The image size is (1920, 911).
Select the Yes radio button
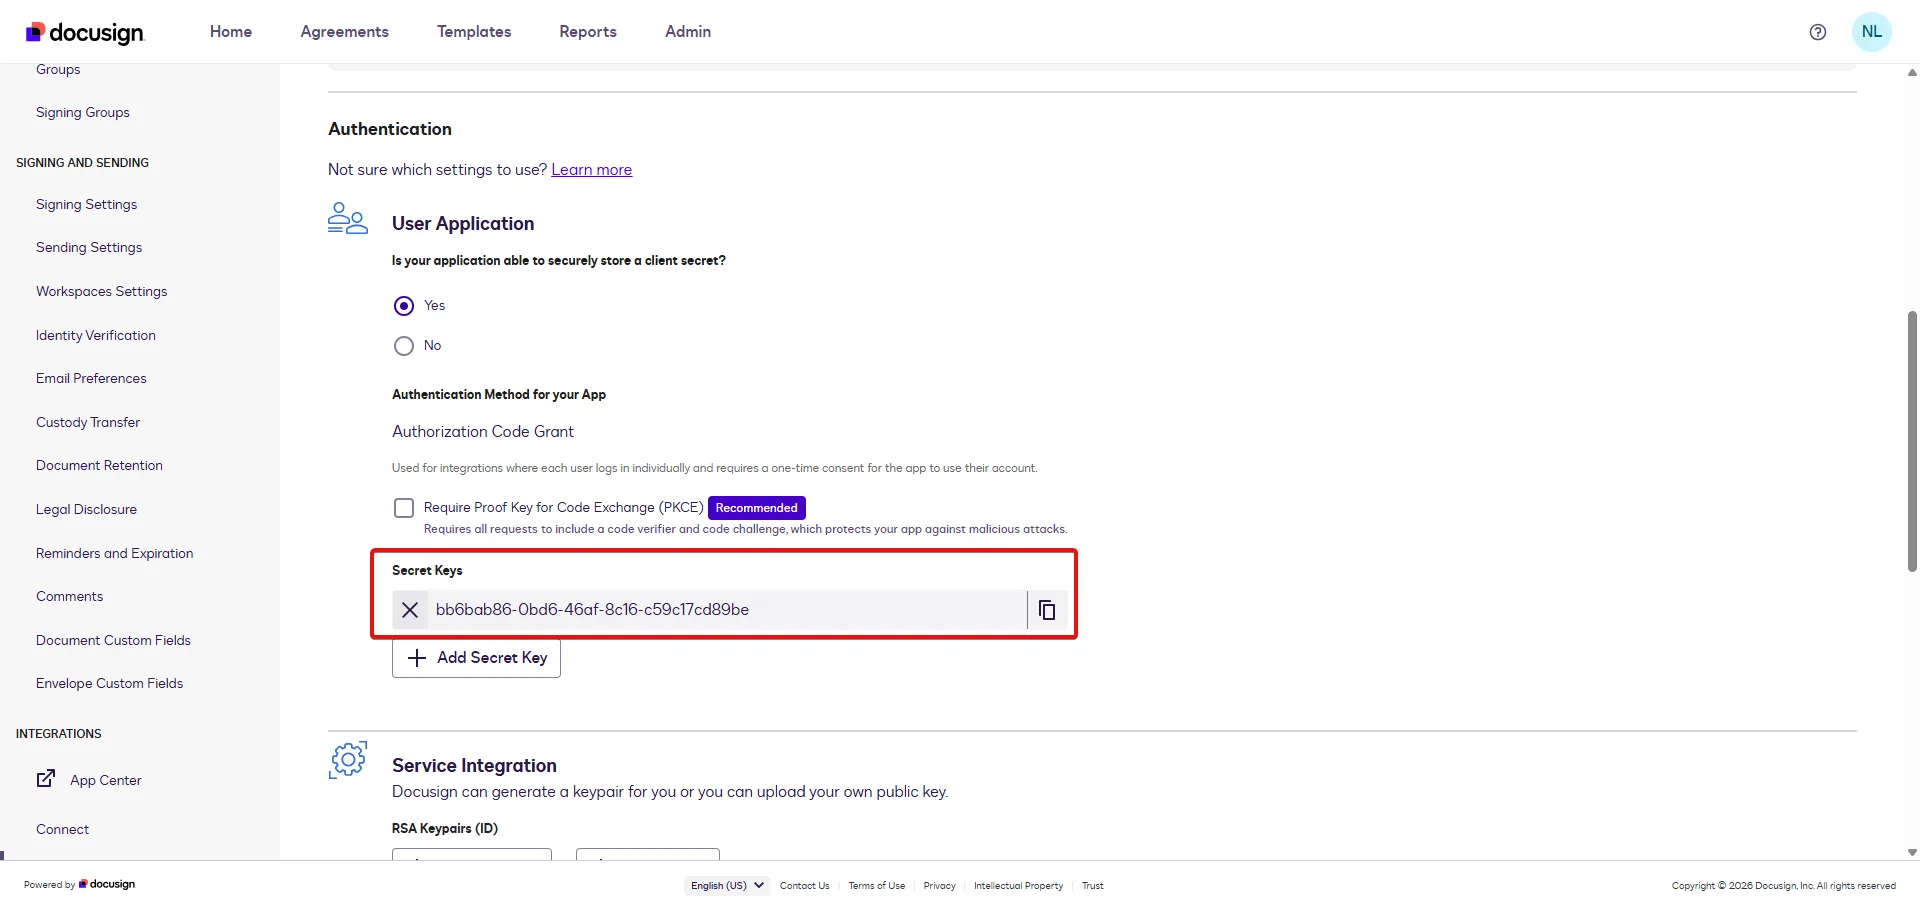click(x=404, y=306)
